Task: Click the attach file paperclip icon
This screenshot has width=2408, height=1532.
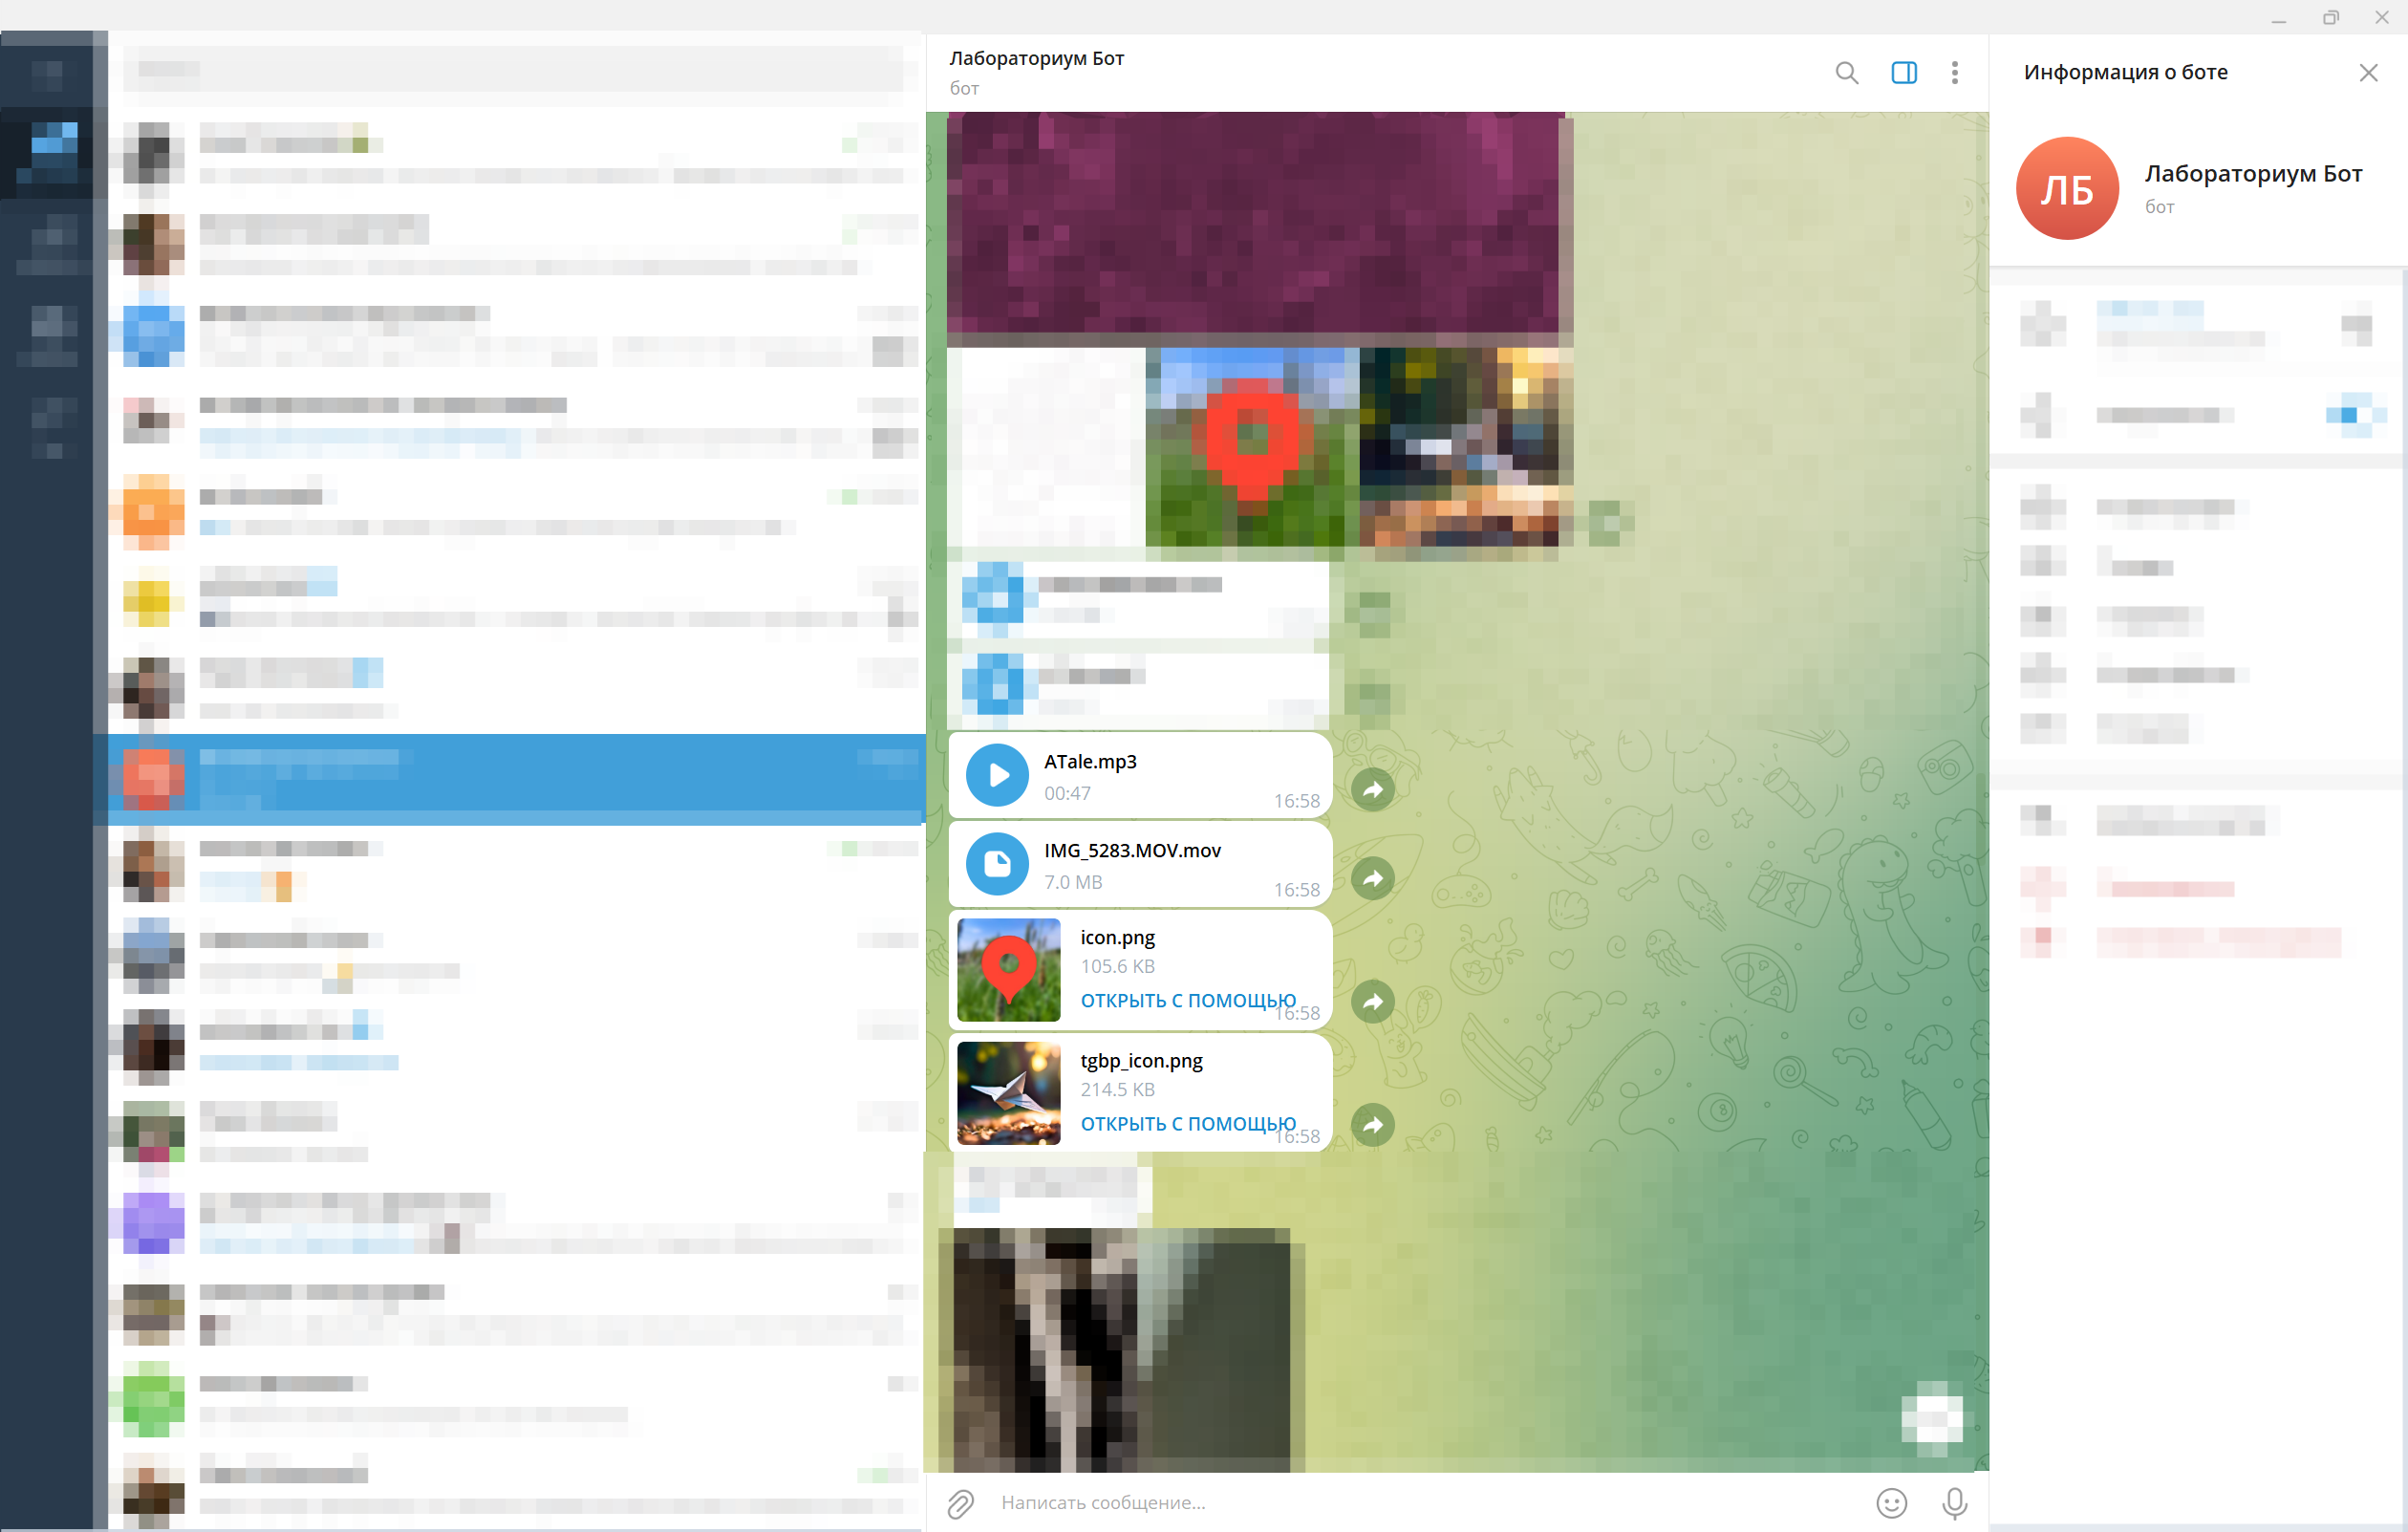Action: tap(960, 1503)
